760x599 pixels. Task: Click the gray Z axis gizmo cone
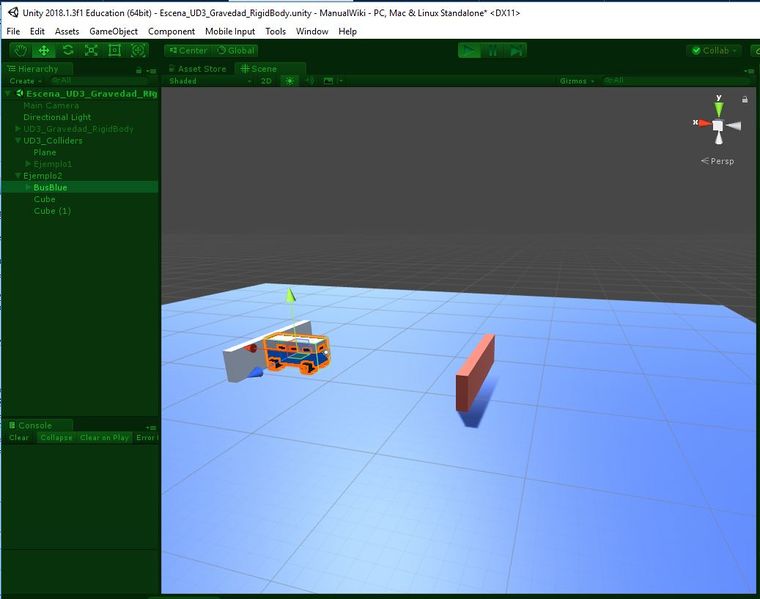tap(734, 126)
